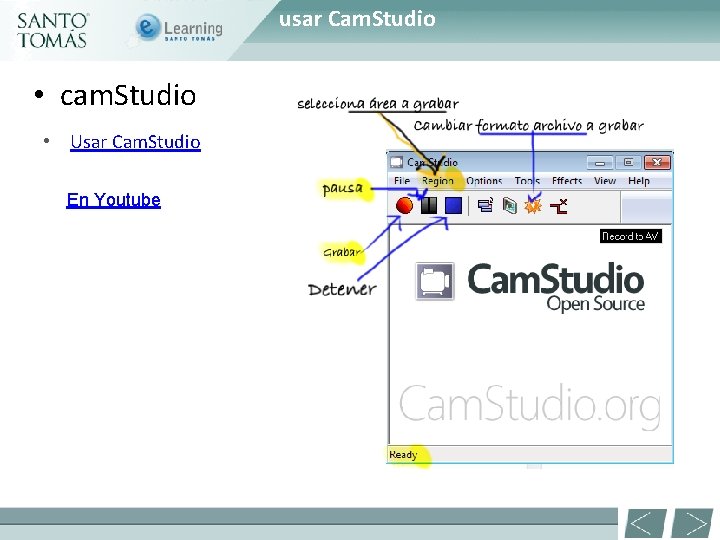Go to the previous slide arrow

point(645,523)
